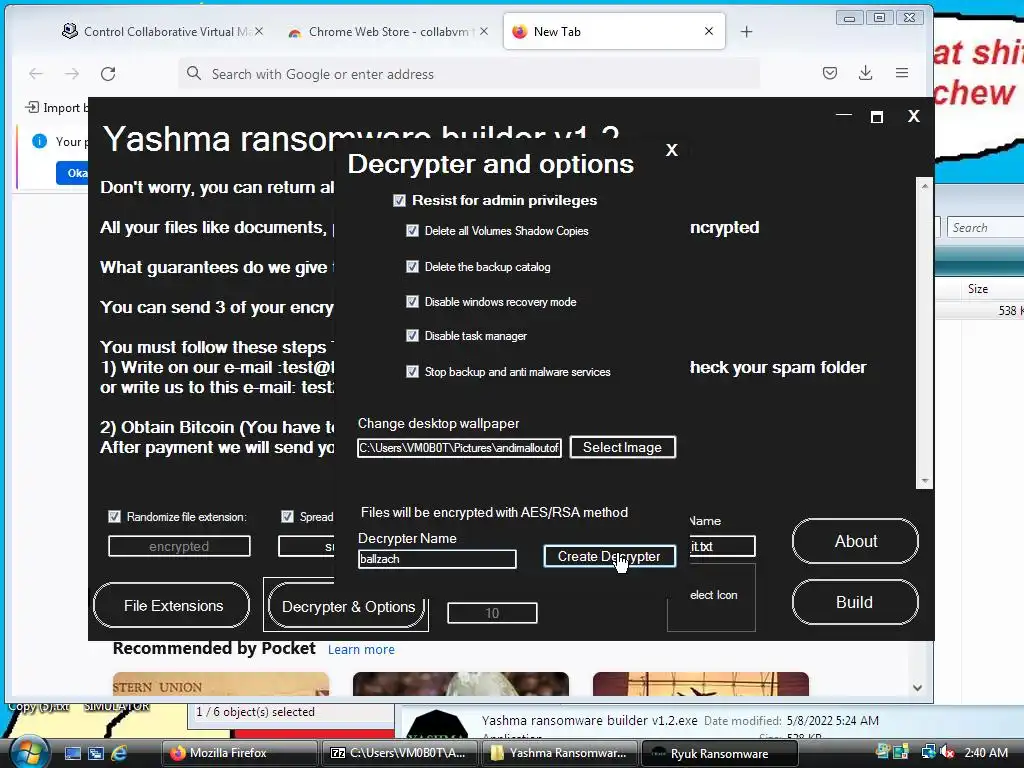Click the Build button
Screen dimensions: 1024x768
(x=855, y=601)
